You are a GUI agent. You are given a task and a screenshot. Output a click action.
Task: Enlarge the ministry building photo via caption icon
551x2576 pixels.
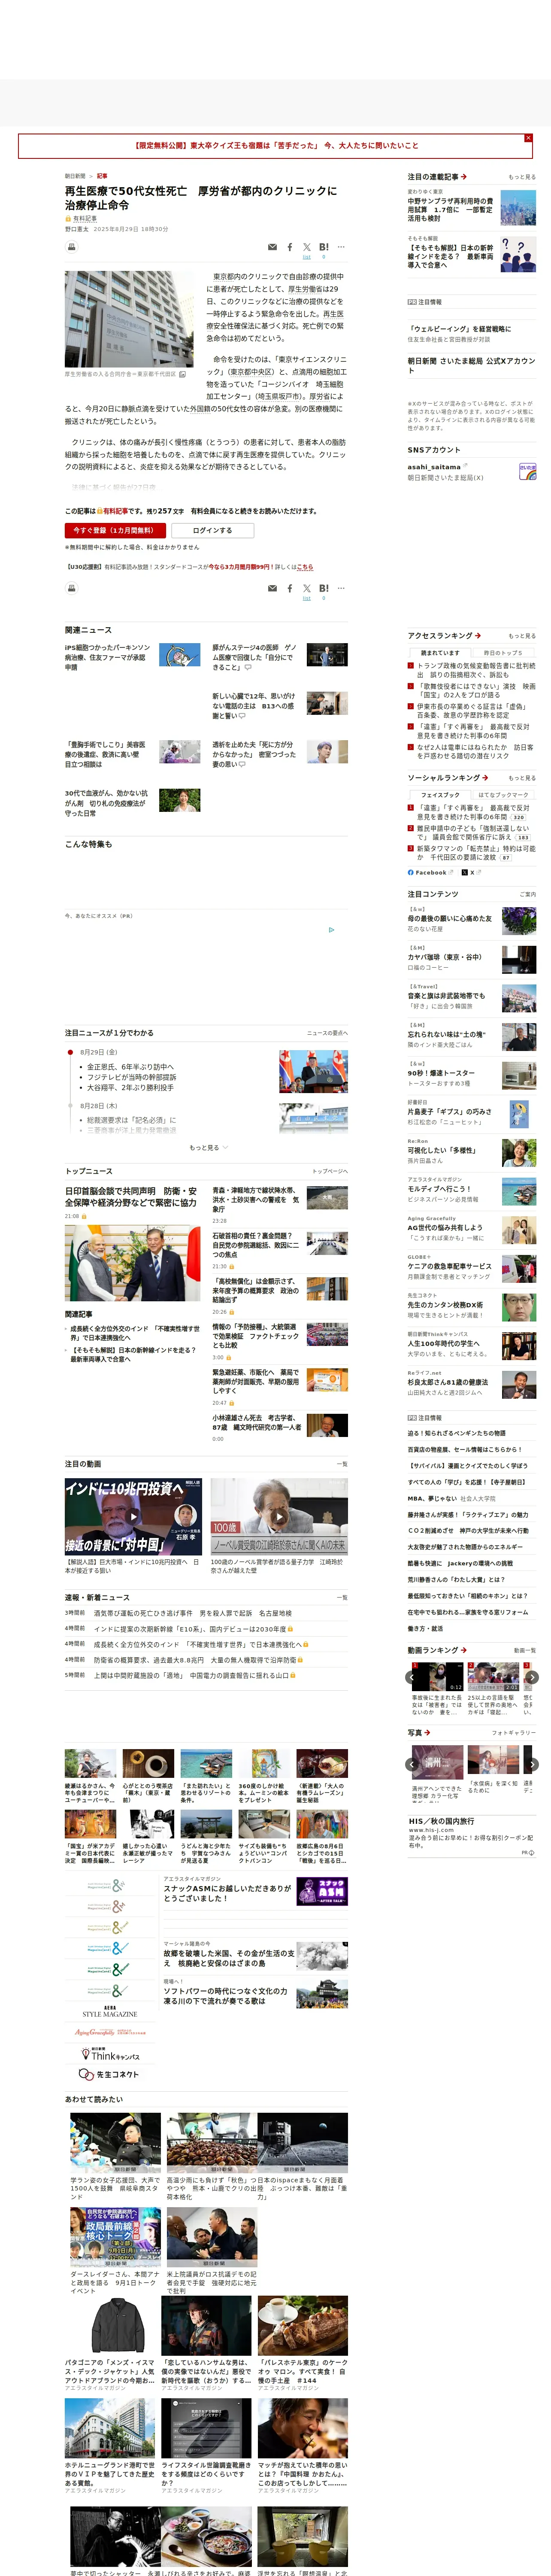(182, 374)
